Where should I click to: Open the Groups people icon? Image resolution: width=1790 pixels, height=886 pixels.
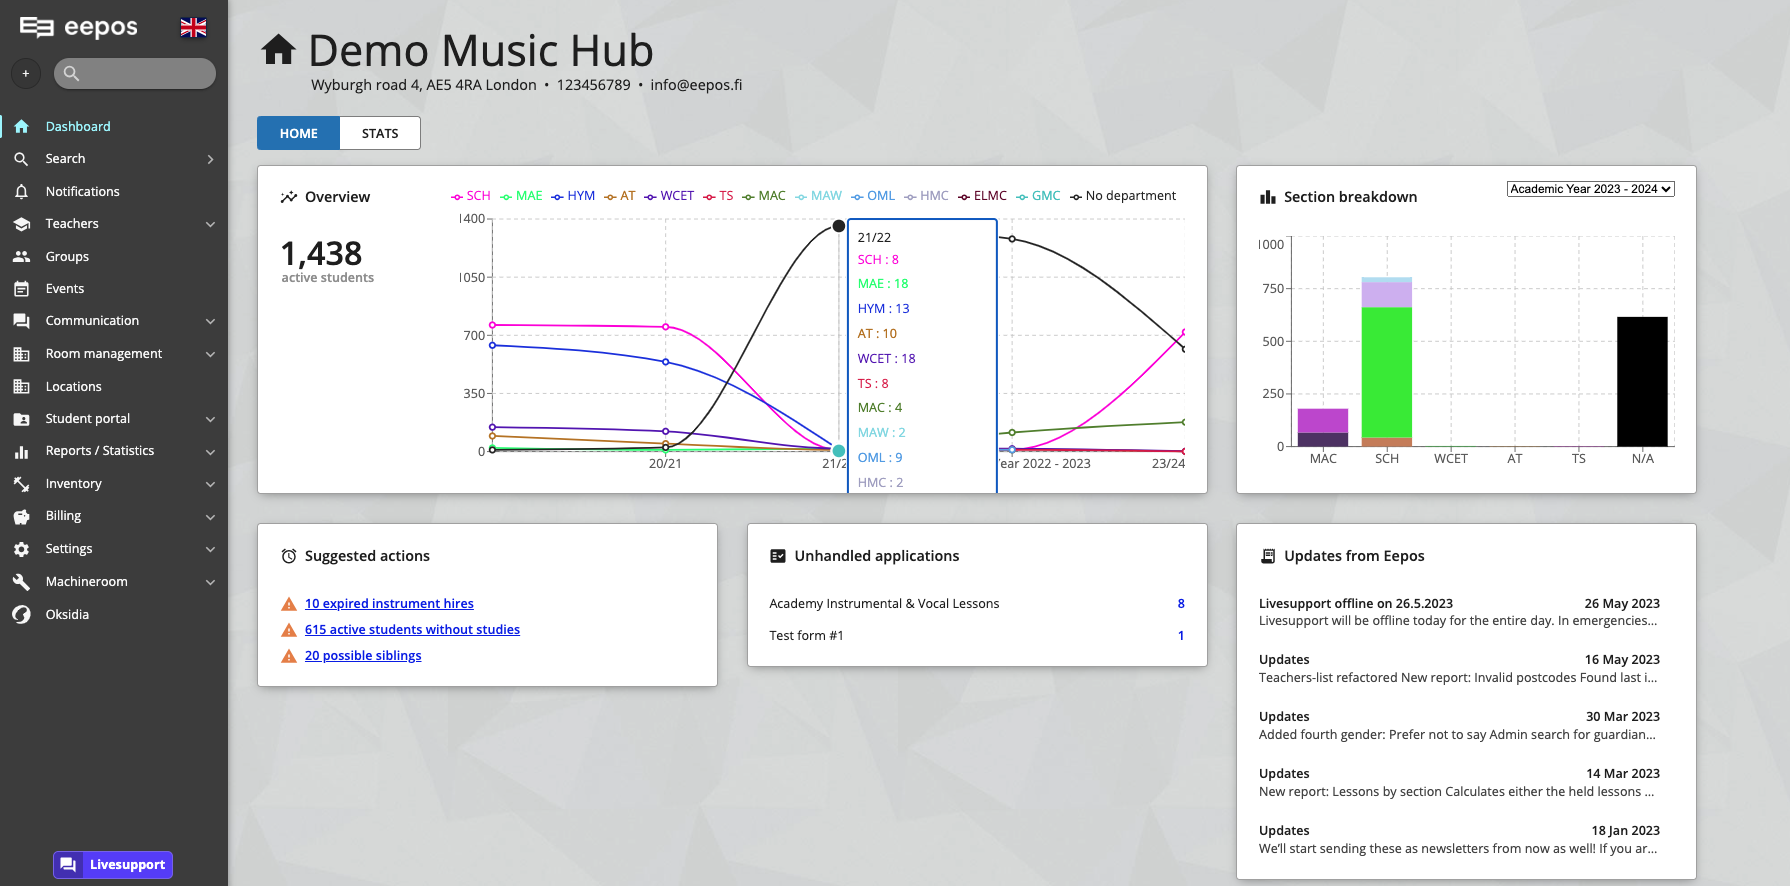click(x=21, y=257)
